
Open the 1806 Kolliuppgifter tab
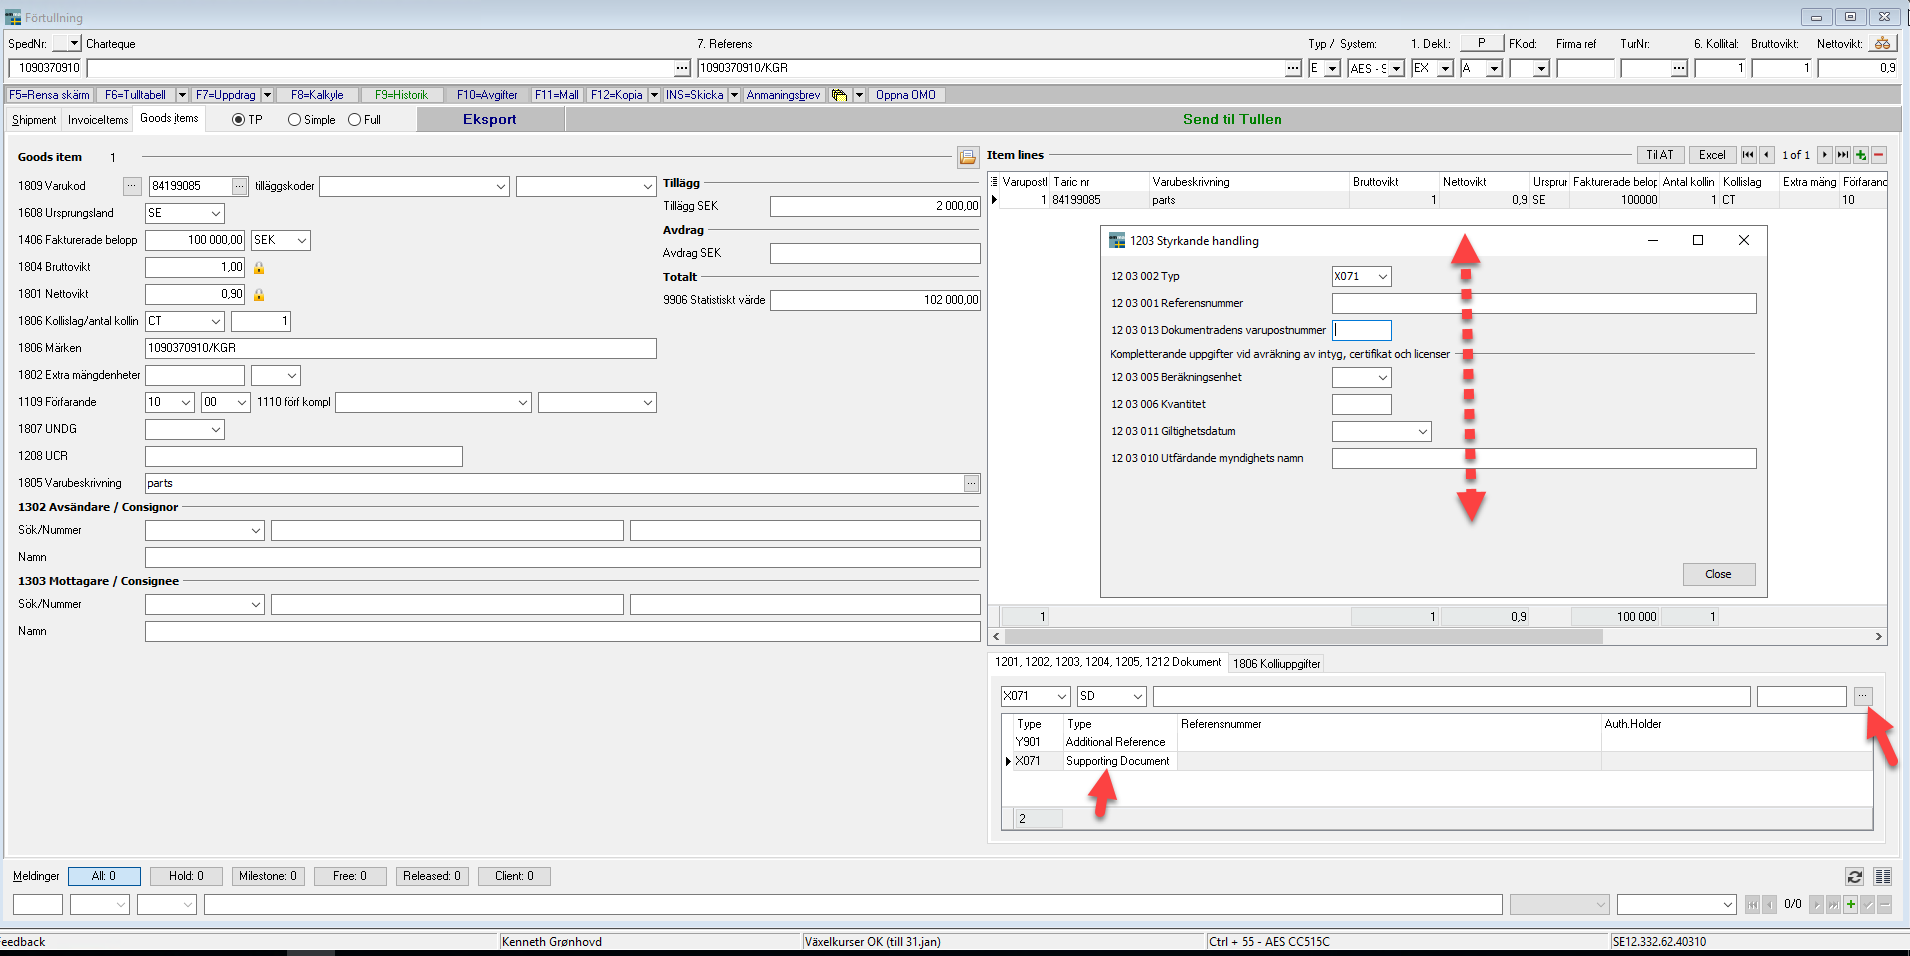pyautogui.click(x=1277, y=663)
